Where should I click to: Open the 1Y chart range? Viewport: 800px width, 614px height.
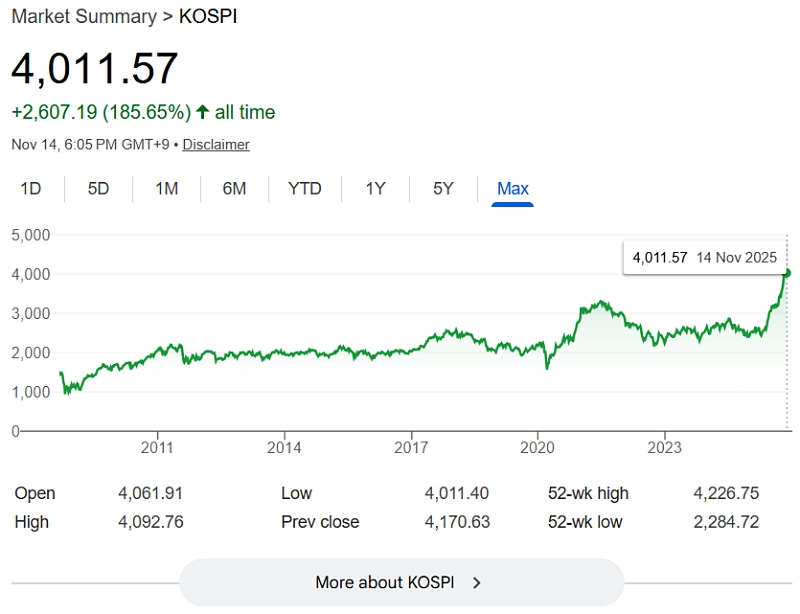[375, 188]
